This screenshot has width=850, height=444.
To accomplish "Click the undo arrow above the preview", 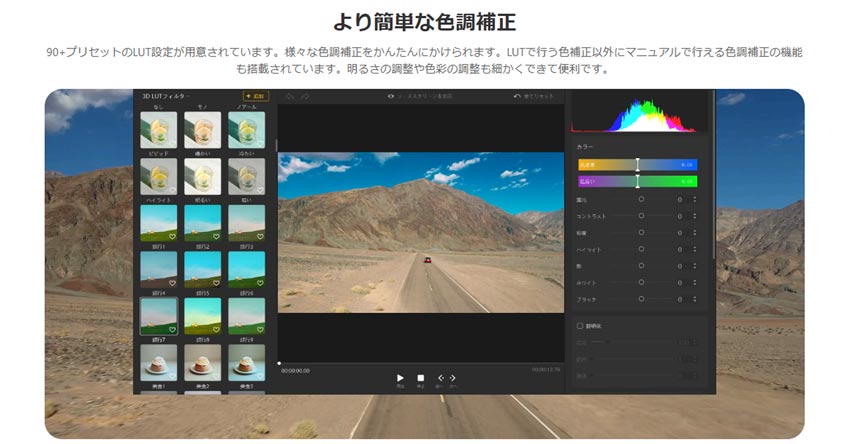I will [290, 96].
